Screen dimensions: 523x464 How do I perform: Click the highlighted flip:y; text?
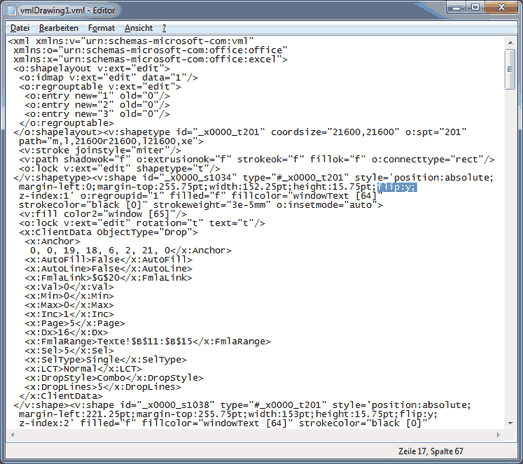click(x=397, y=187)
